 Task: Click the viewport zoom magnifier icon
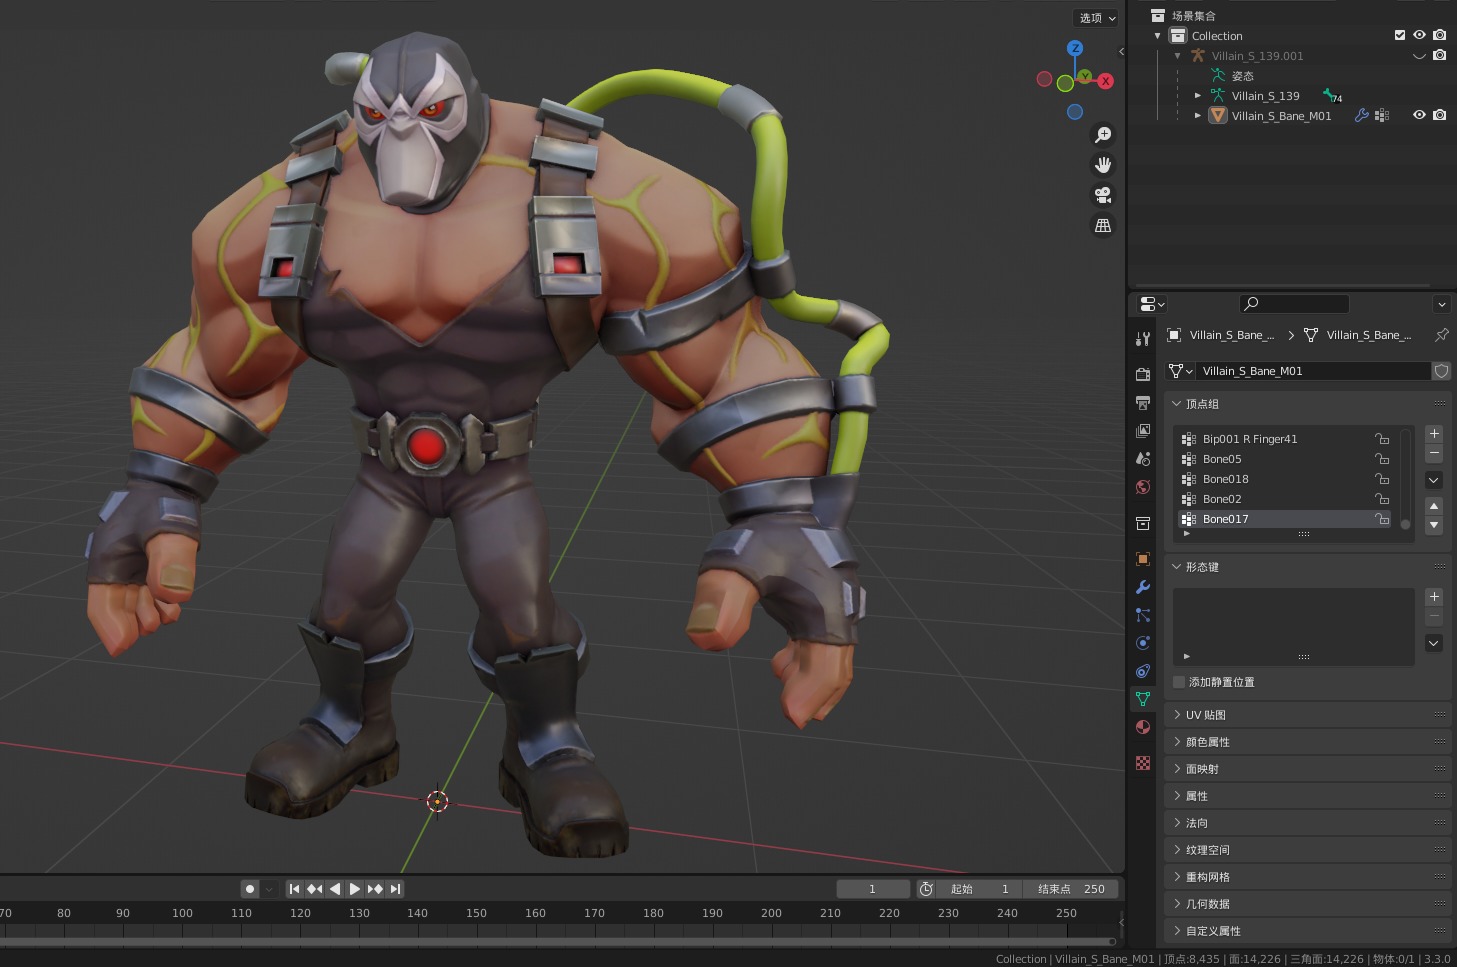(1103, 135)
